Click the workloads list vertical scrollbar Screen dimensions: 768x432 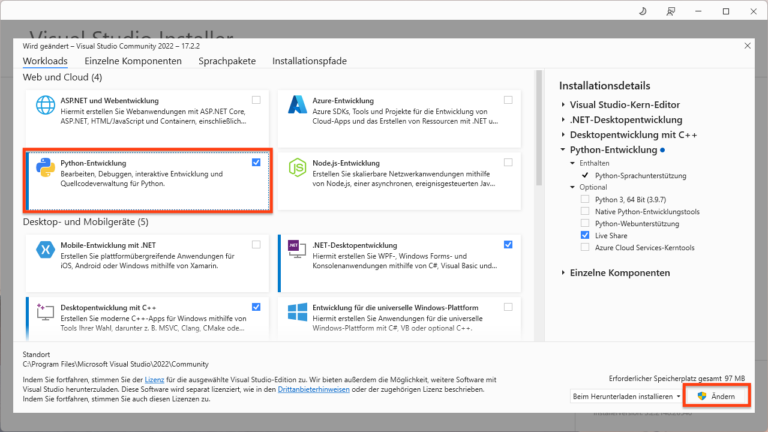click(539, 128)
